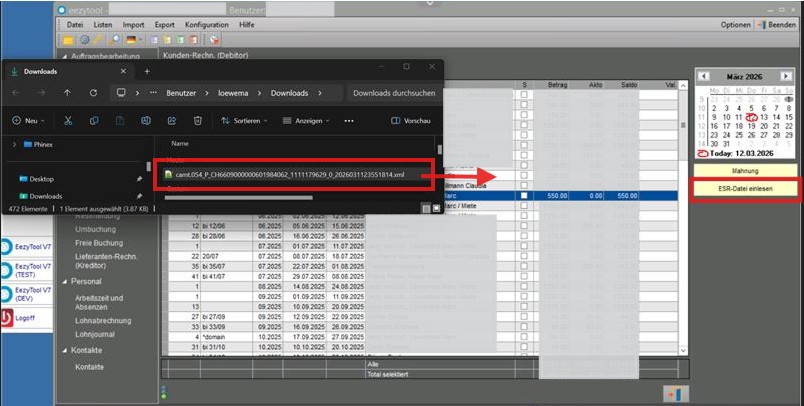The width and height of the screenshot is (804, 406).
Task: Click the Explorer delete (trash) icon
Action: (x=198, y=121)
